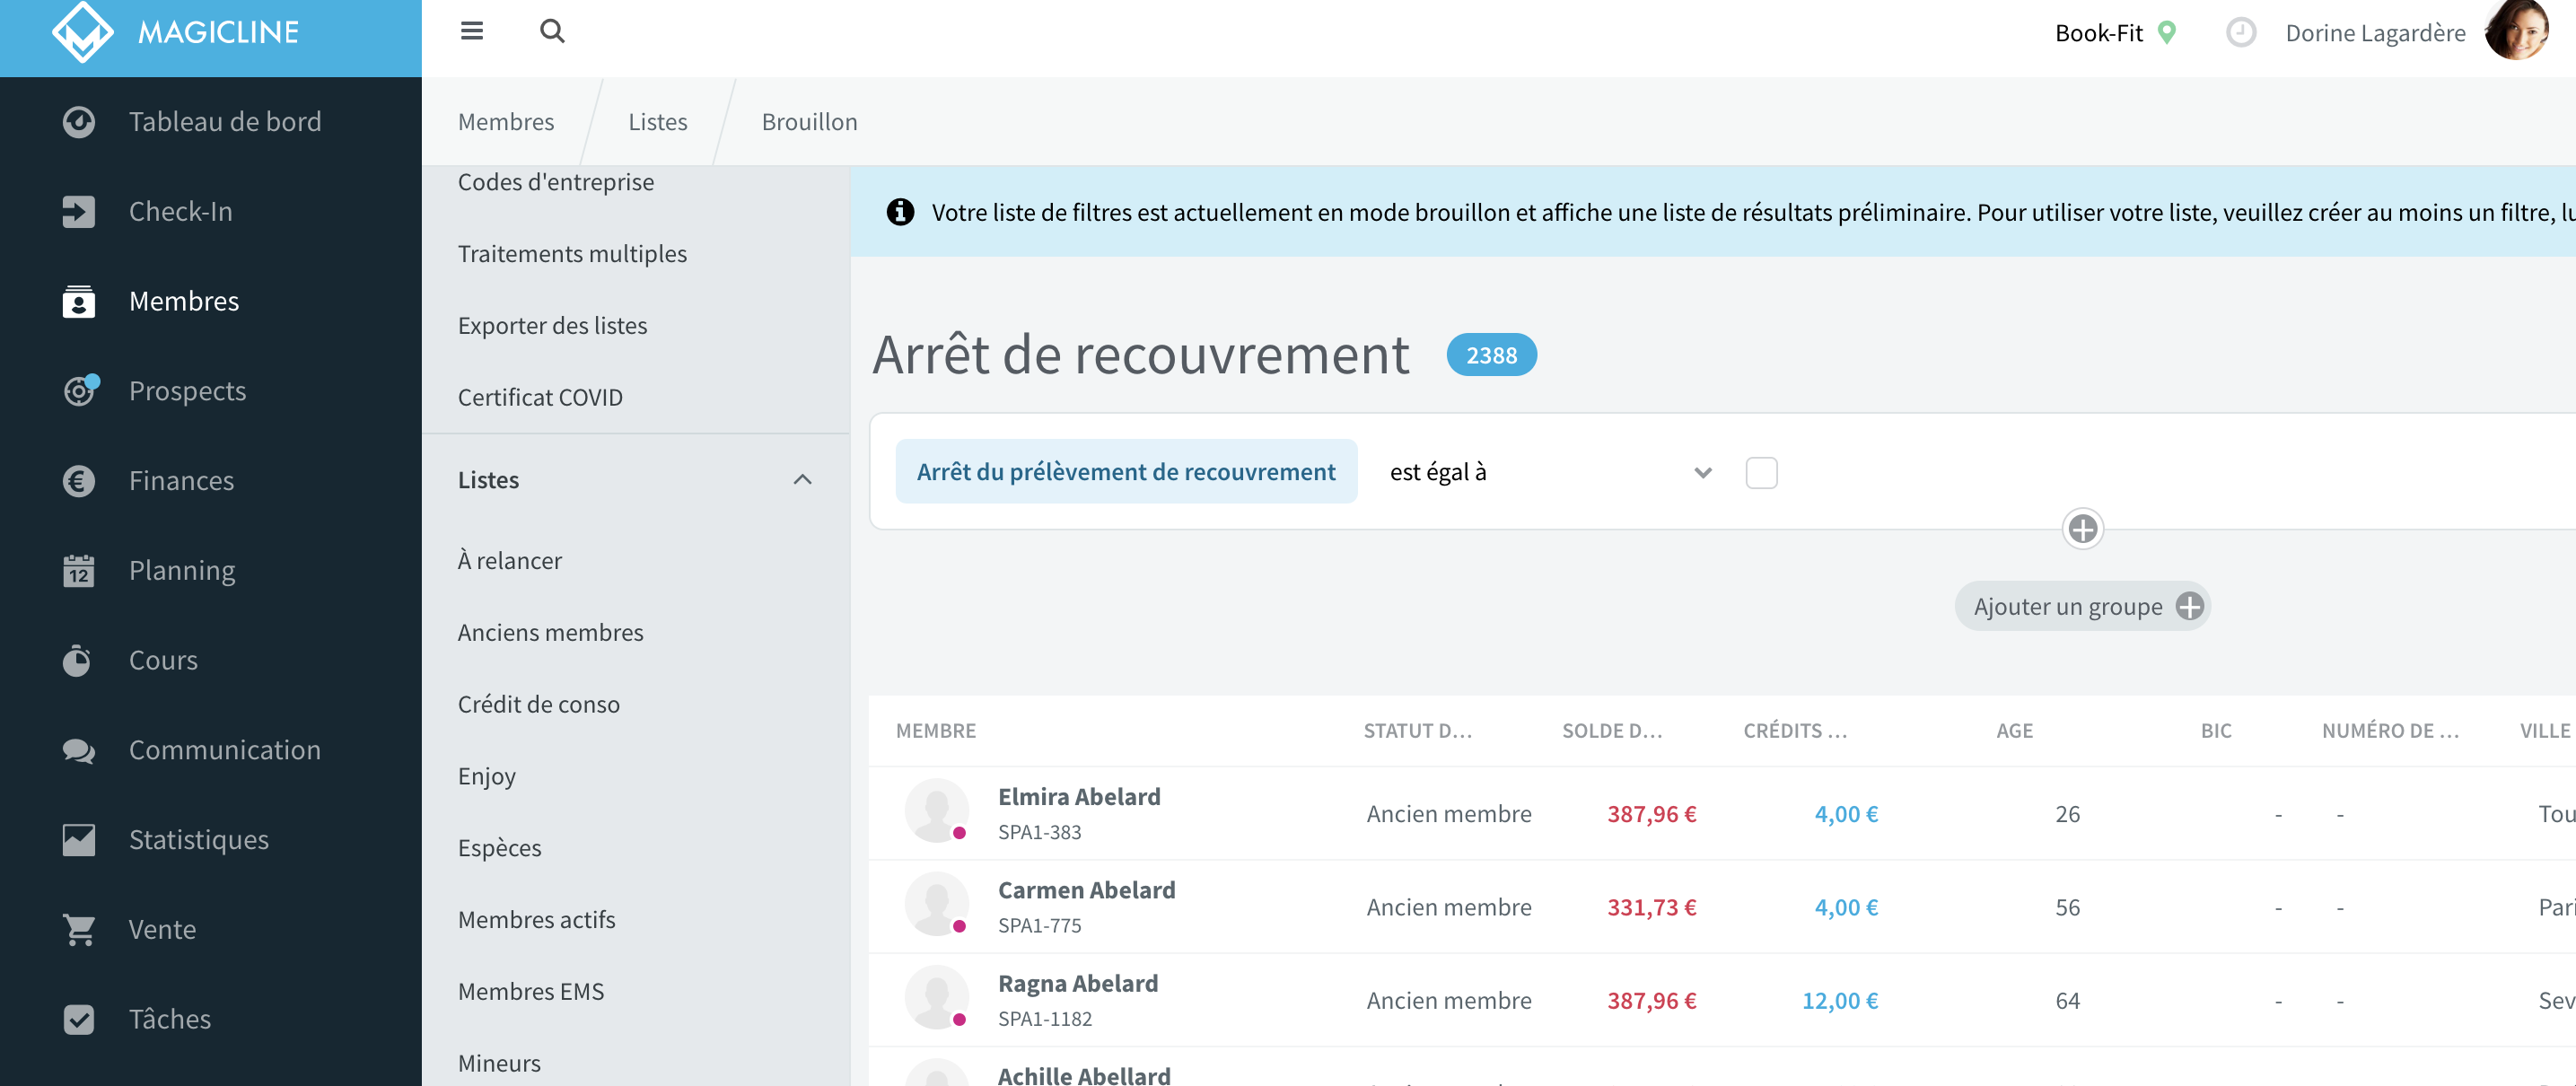Open the À relancer list
2576x1086 pixels.
(510, 561)
